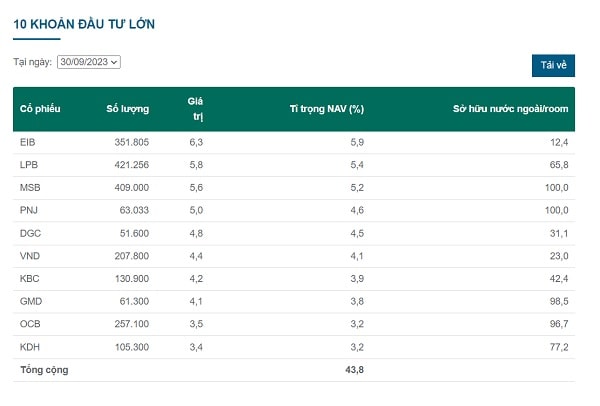Click the Số lượng column header
The height and width of the screenshot is (406, 600).
click(127, 109)
